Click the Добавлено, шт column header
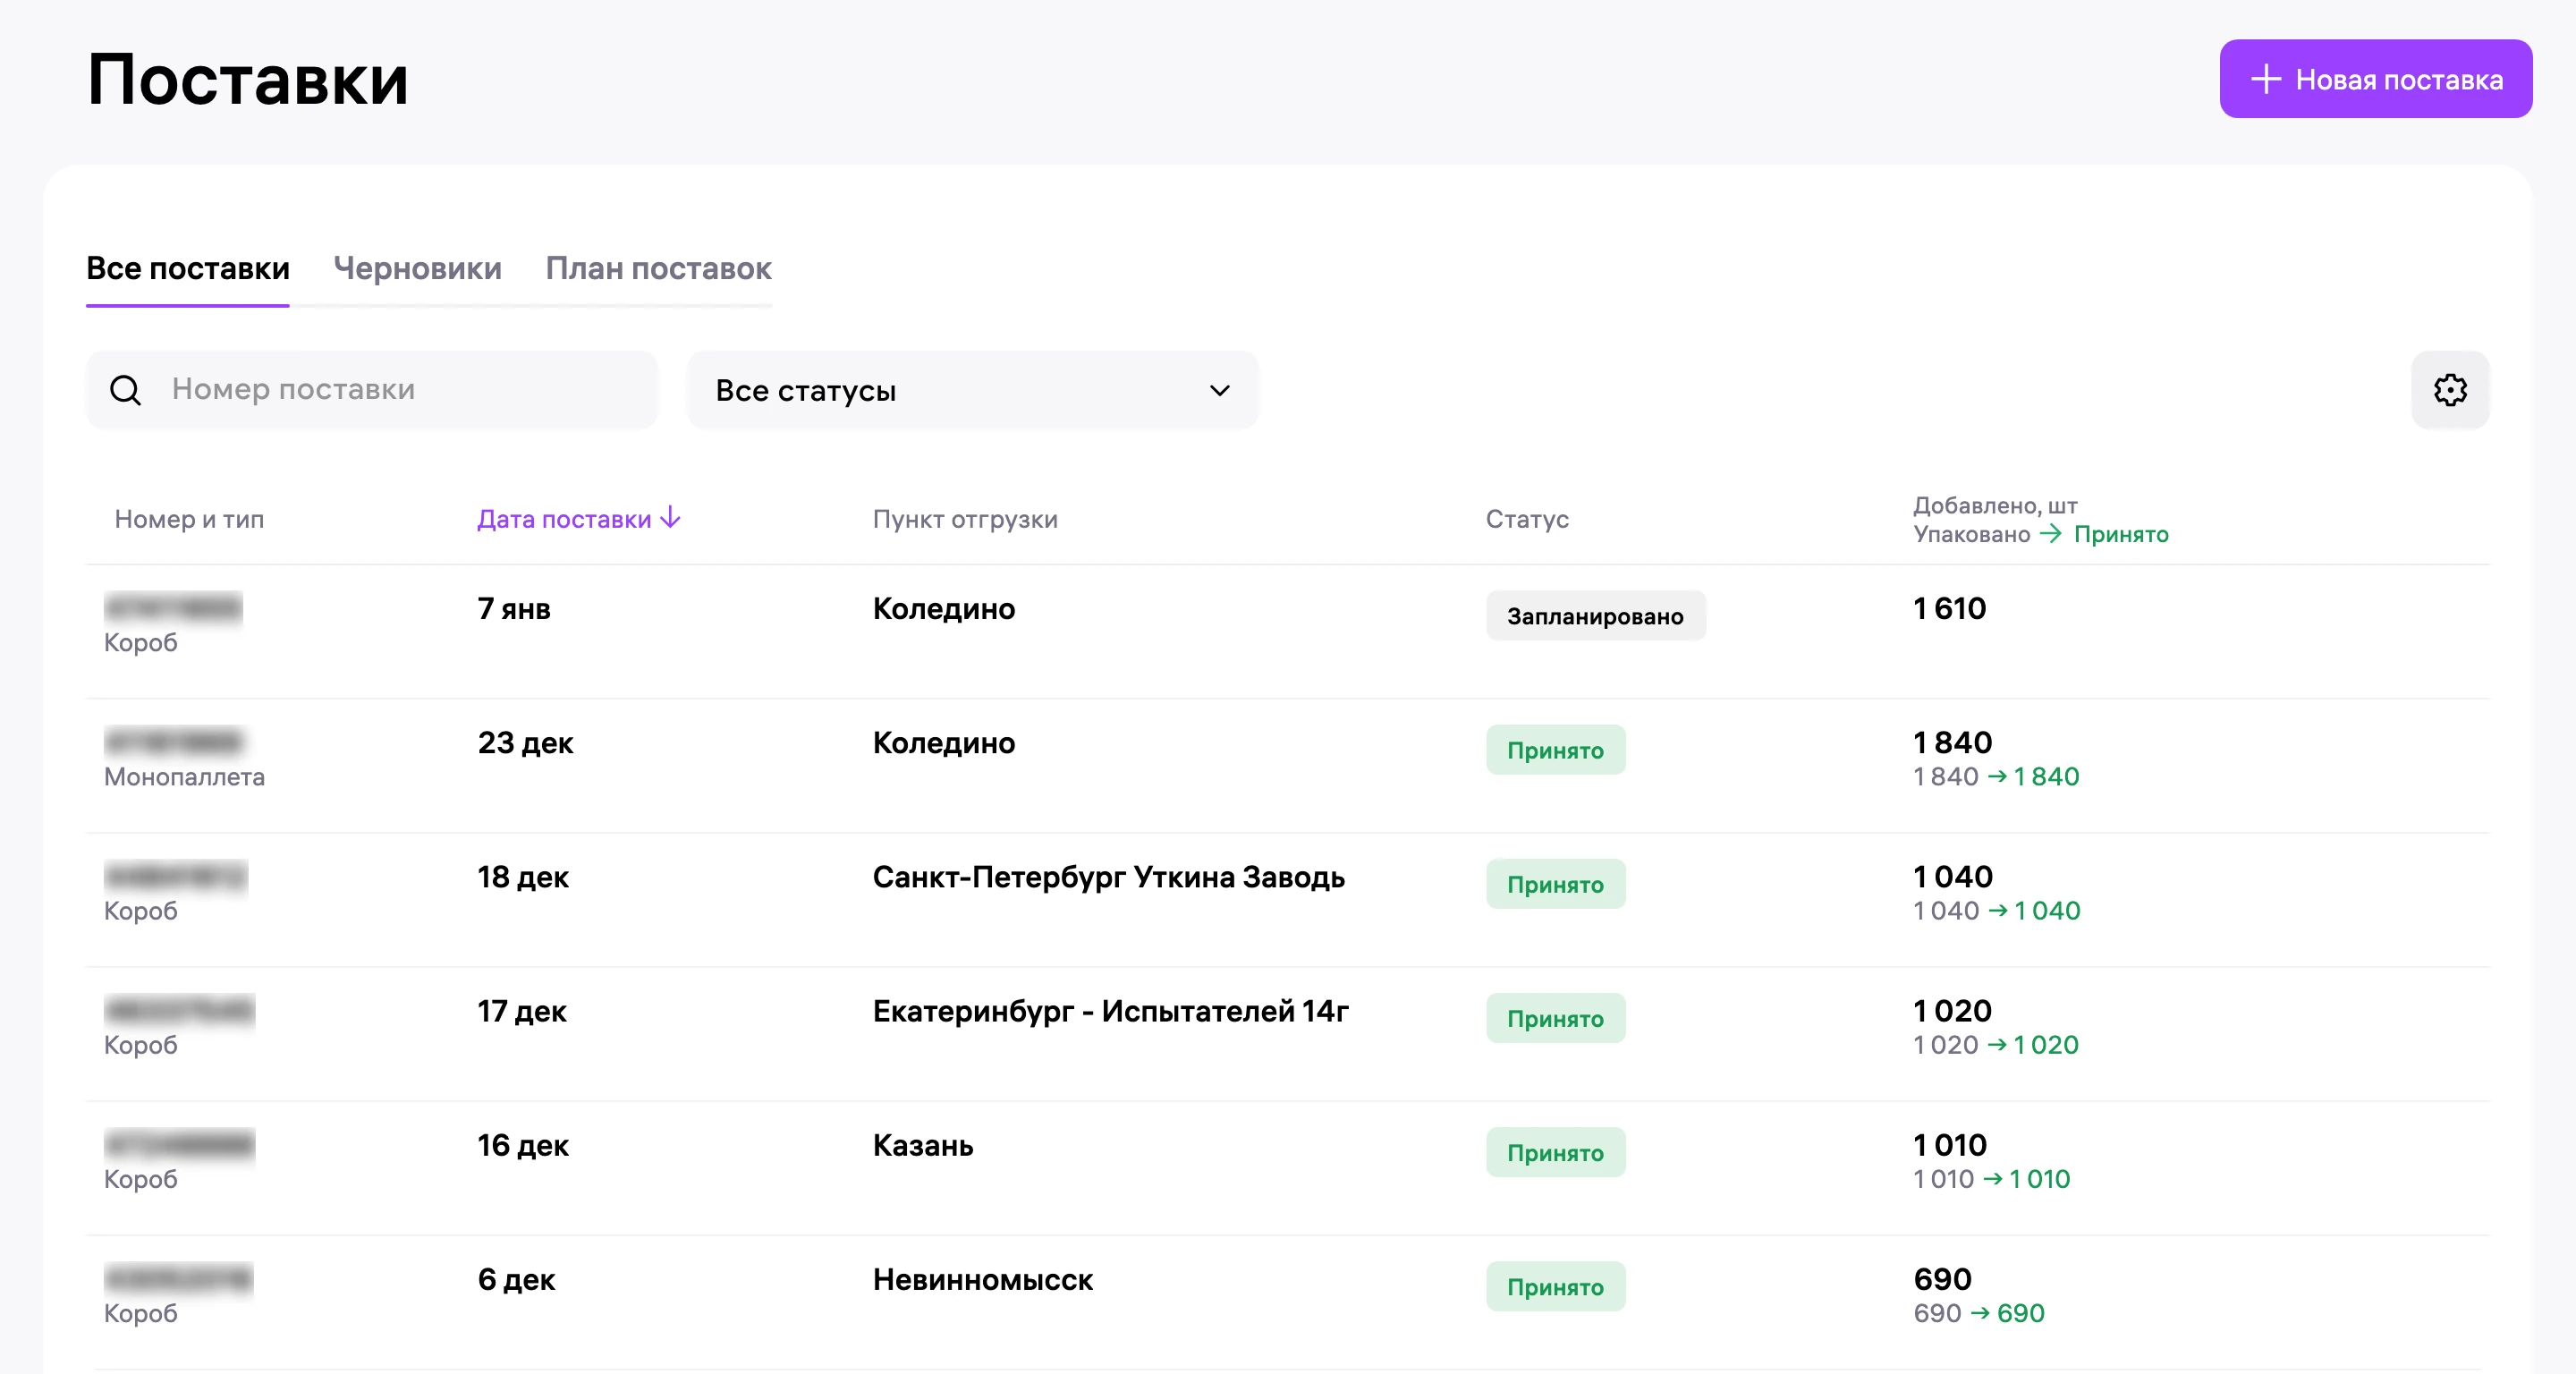The width and height of the screenshot is (2576, 1374). point(1995,505)
